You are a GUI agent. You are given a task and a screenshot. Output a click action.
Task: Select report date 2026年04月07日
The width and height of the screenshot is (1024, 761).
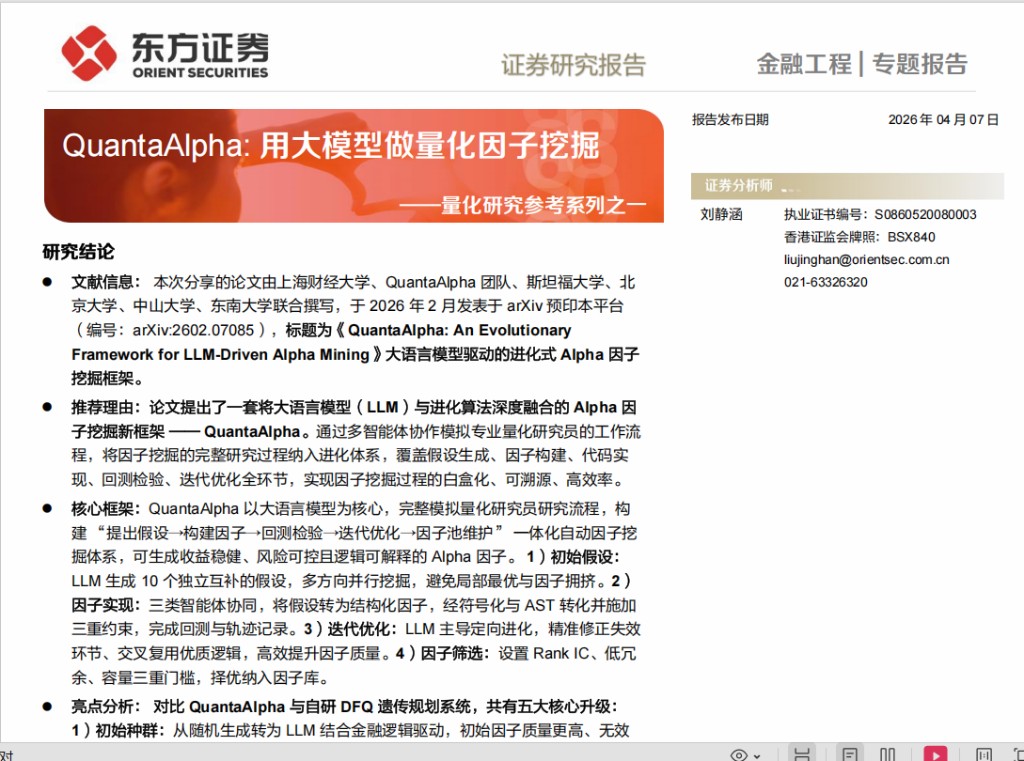point(943,120)
